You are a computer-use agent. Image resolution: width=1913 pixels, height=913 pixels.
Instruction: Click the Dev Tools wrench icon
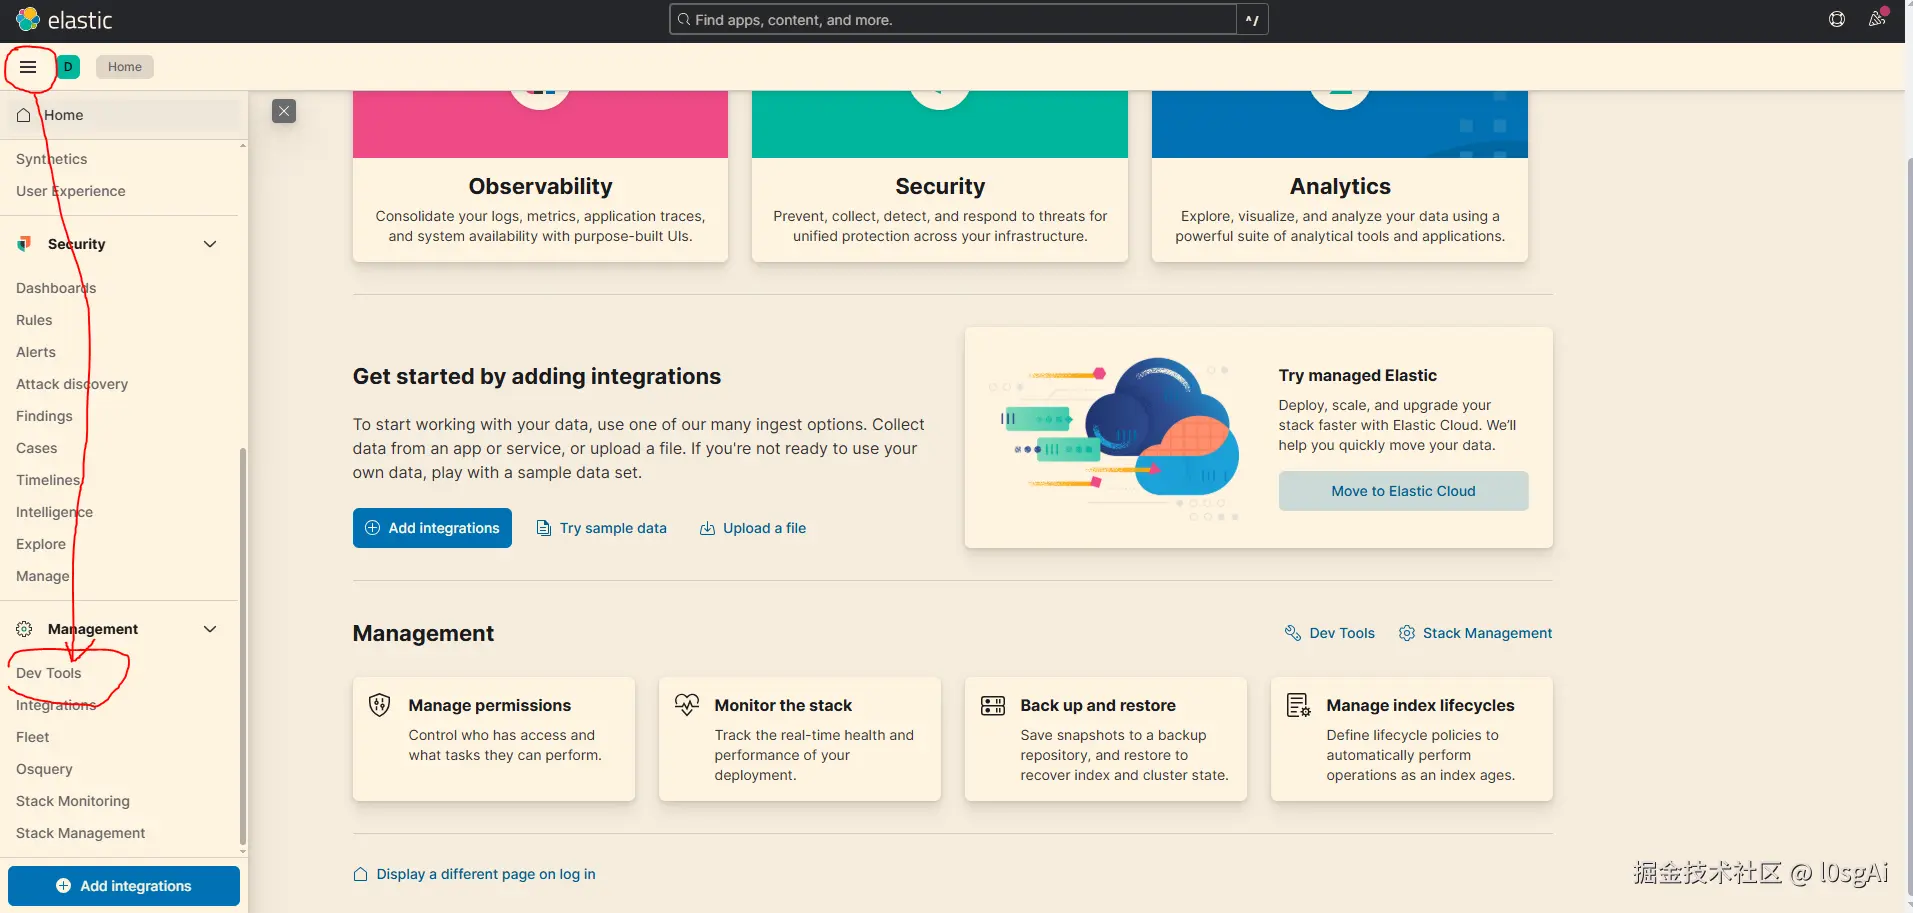pyautogui.click(x=1293, y=633)
